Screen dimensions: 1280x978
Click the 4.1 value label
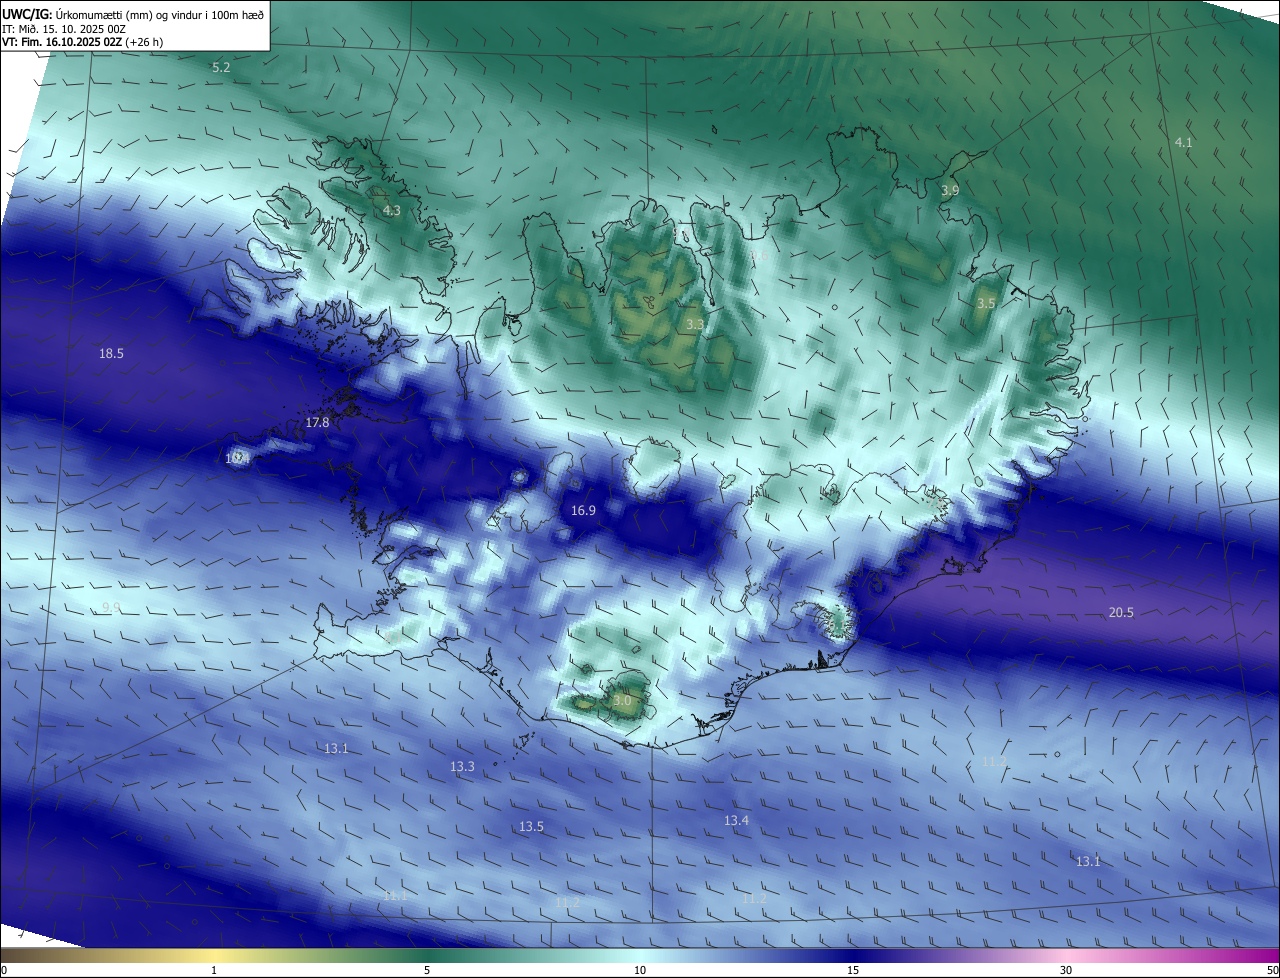(1183, 143)
